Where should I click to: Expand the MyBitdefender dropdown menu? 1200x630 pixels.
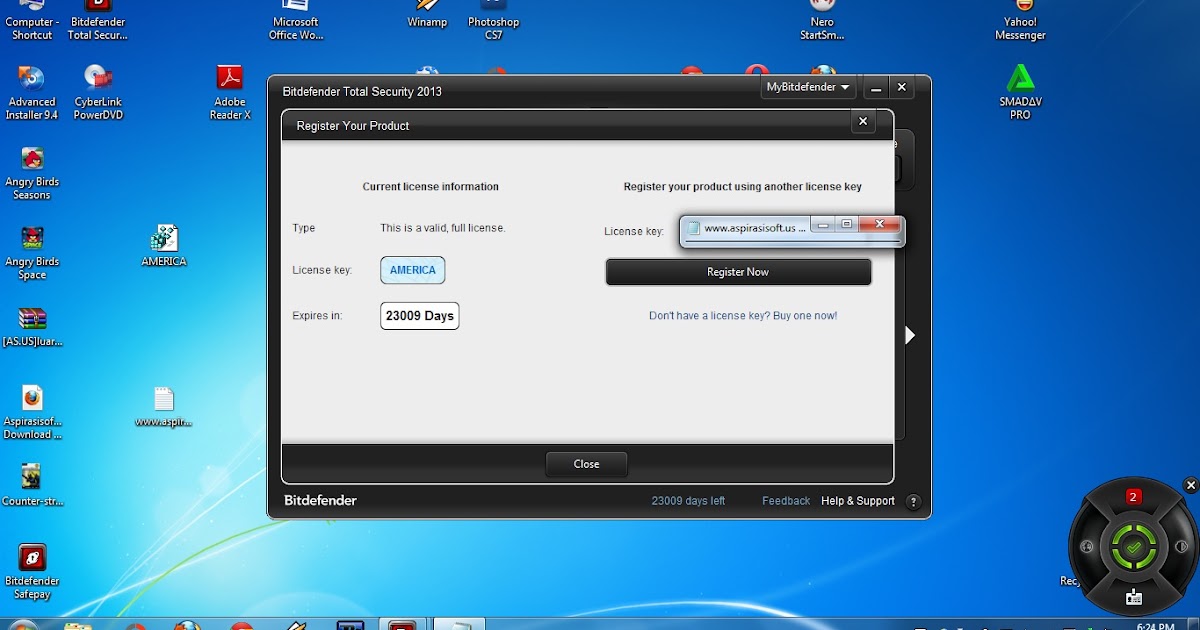click(x=808, y=87)
